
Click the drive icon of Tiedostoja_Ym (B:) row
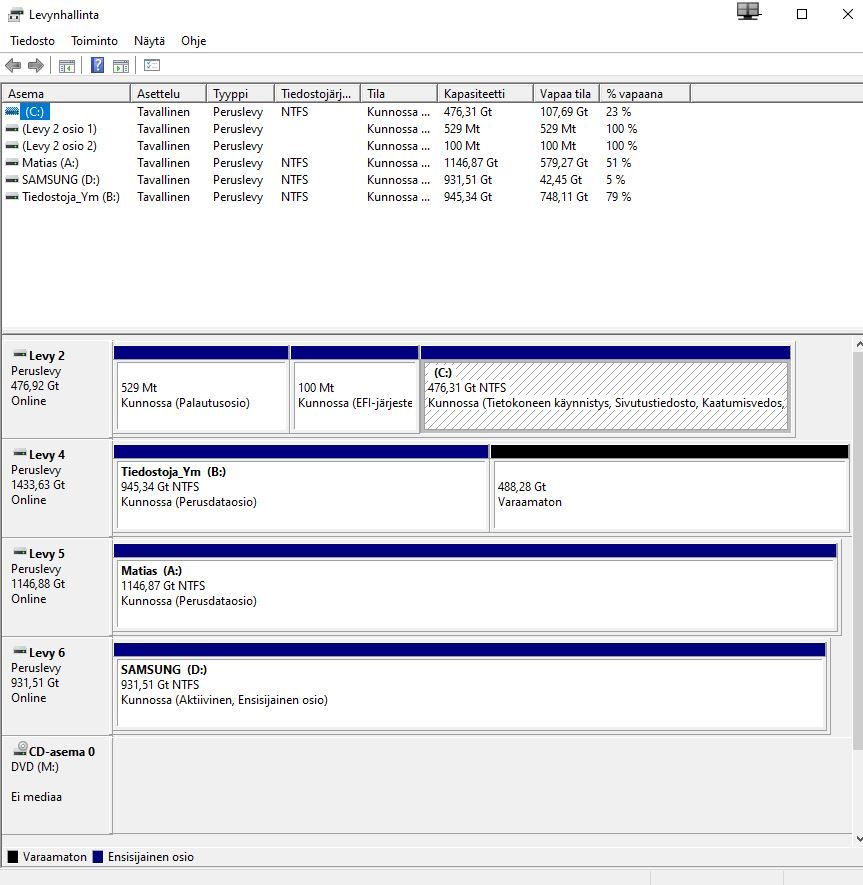(12, 196)
